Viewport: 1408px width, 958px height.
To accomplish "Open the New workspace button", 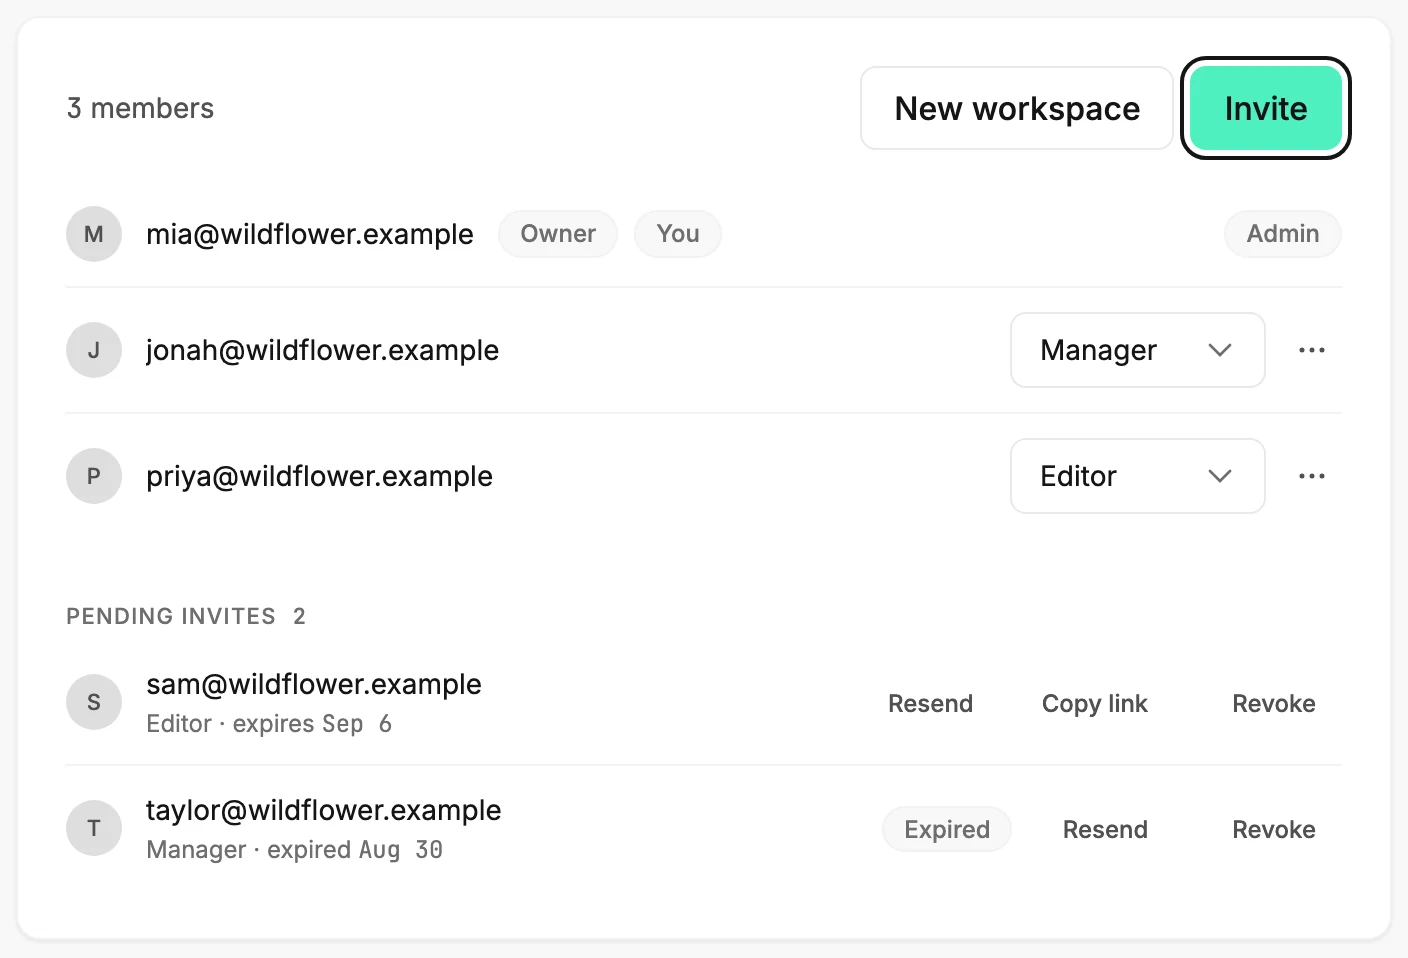I will (x=1017, y=108).
